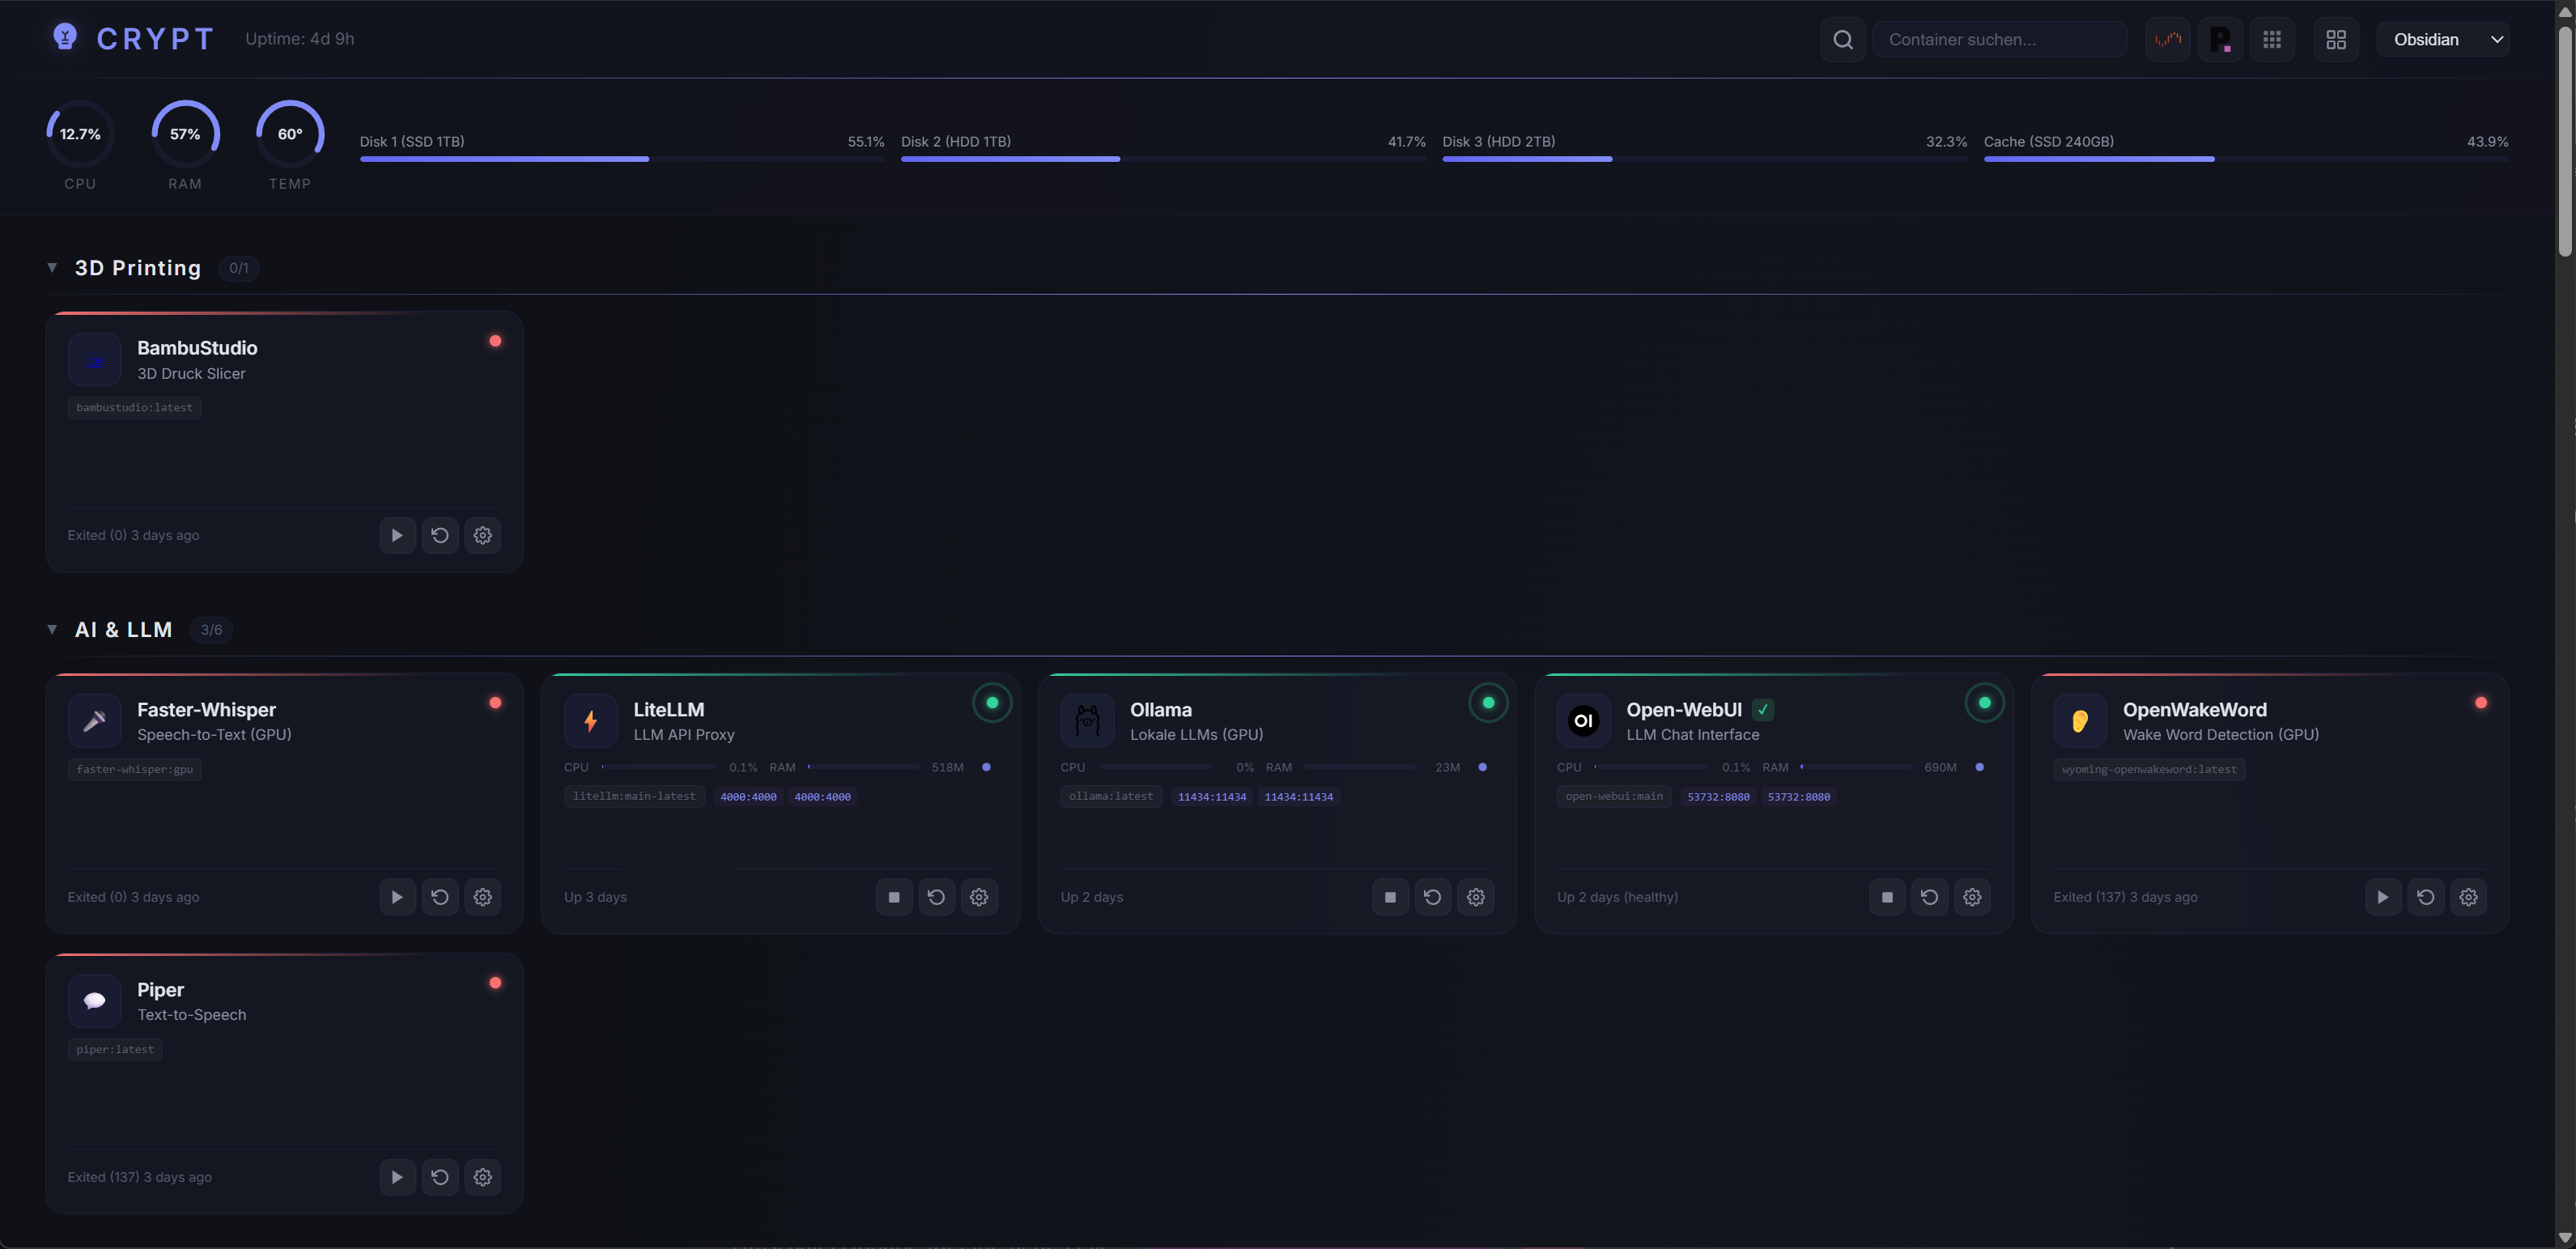Start the Piper container
This screenshot has height=1249, width=2576.
coord(397,1177)
